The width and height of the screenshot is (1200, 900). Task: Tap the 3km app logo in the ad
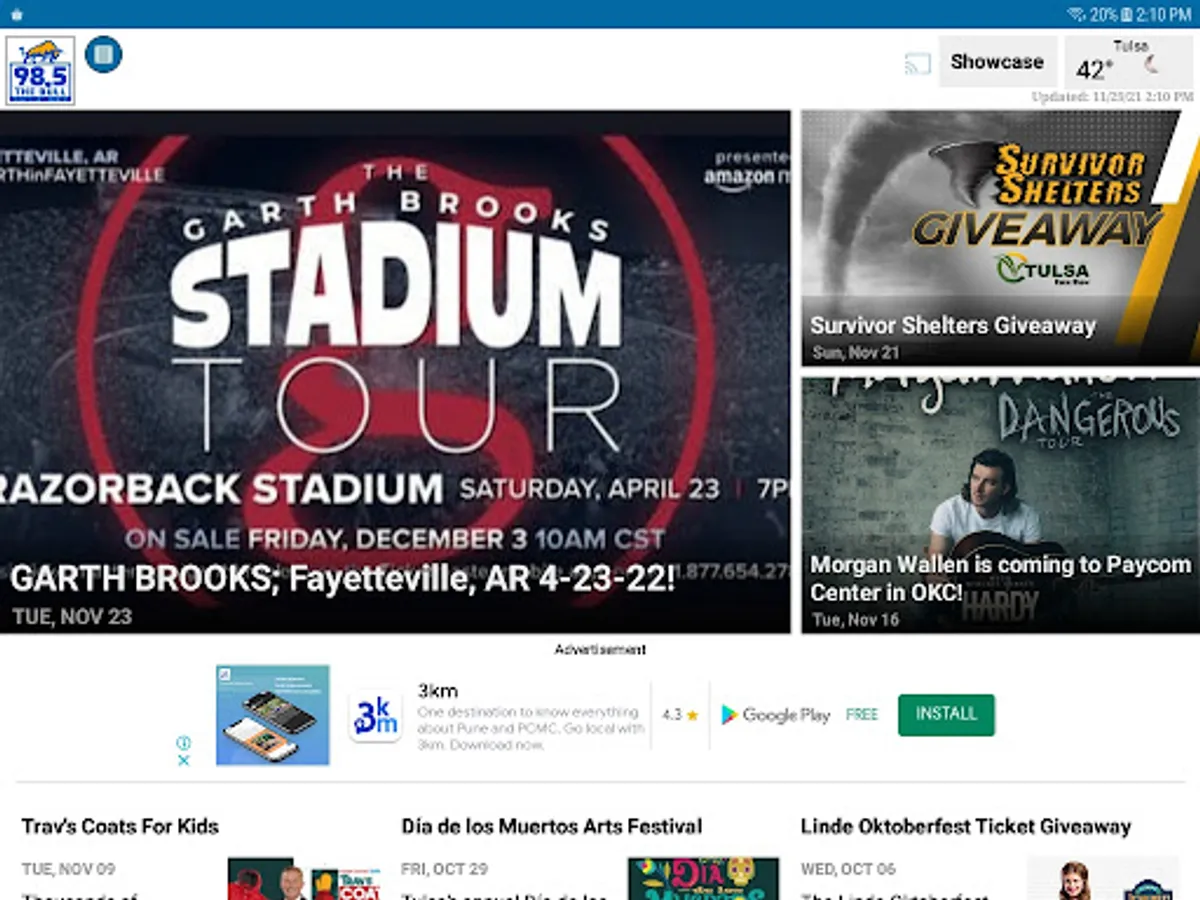tap(375, 717)
